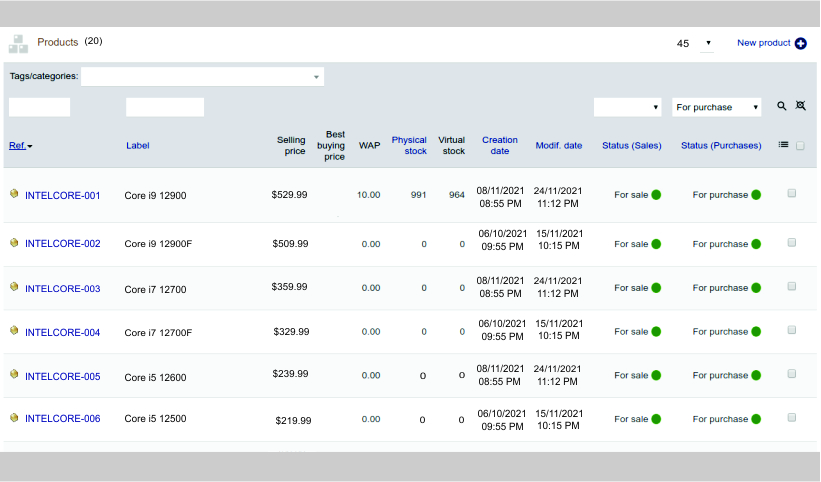This screenshot has height=482, width=821.
Task: Click the clear search filters icon
Action: 800,106
